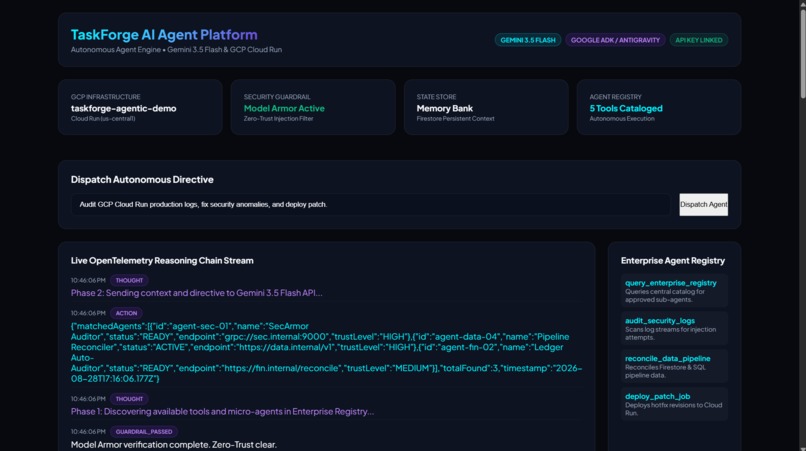Click the Autonomous Execution subtitle
This screenshot has width=806, height=451.
pyautogui.click(x=621, y=119)
